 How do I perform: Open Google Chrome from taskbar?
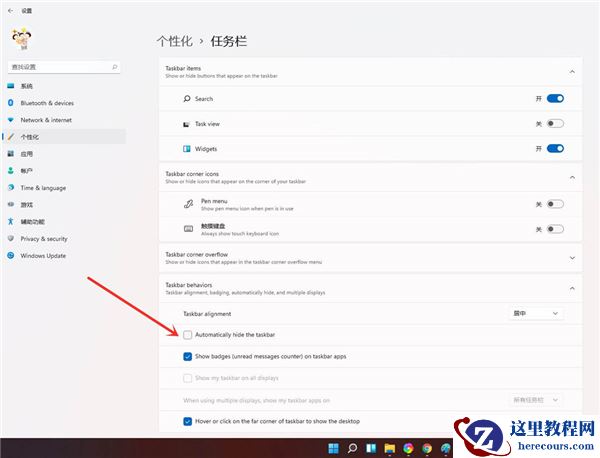coord(427,448)
